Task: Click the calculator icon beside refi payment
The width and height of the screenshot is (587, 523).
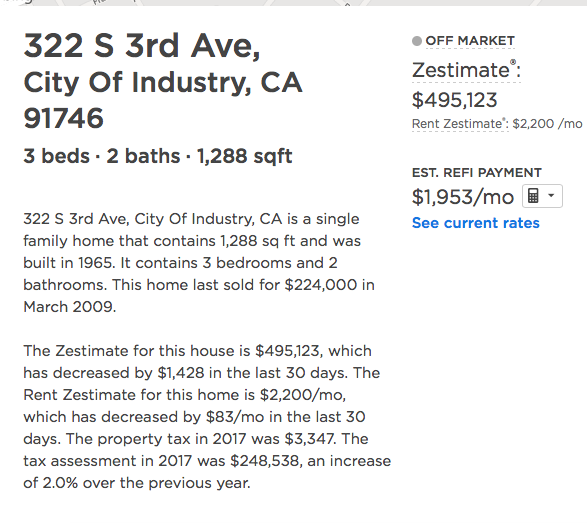Action: (533, 196)
